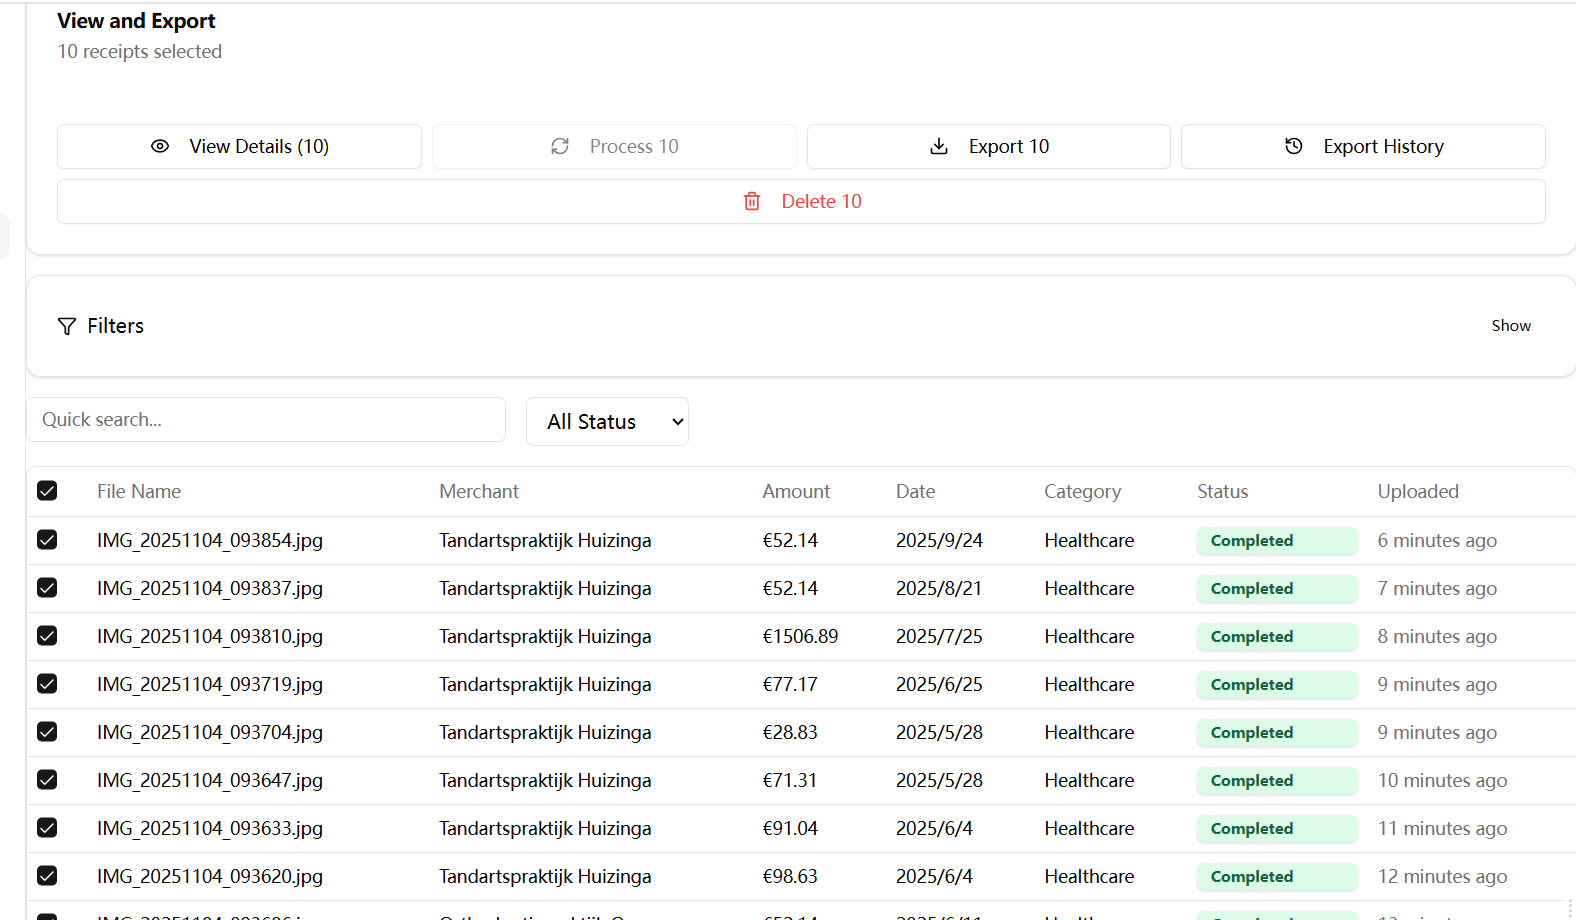
Task: Click file name IMG_20251104_093810.jpg
Action: 210,636
